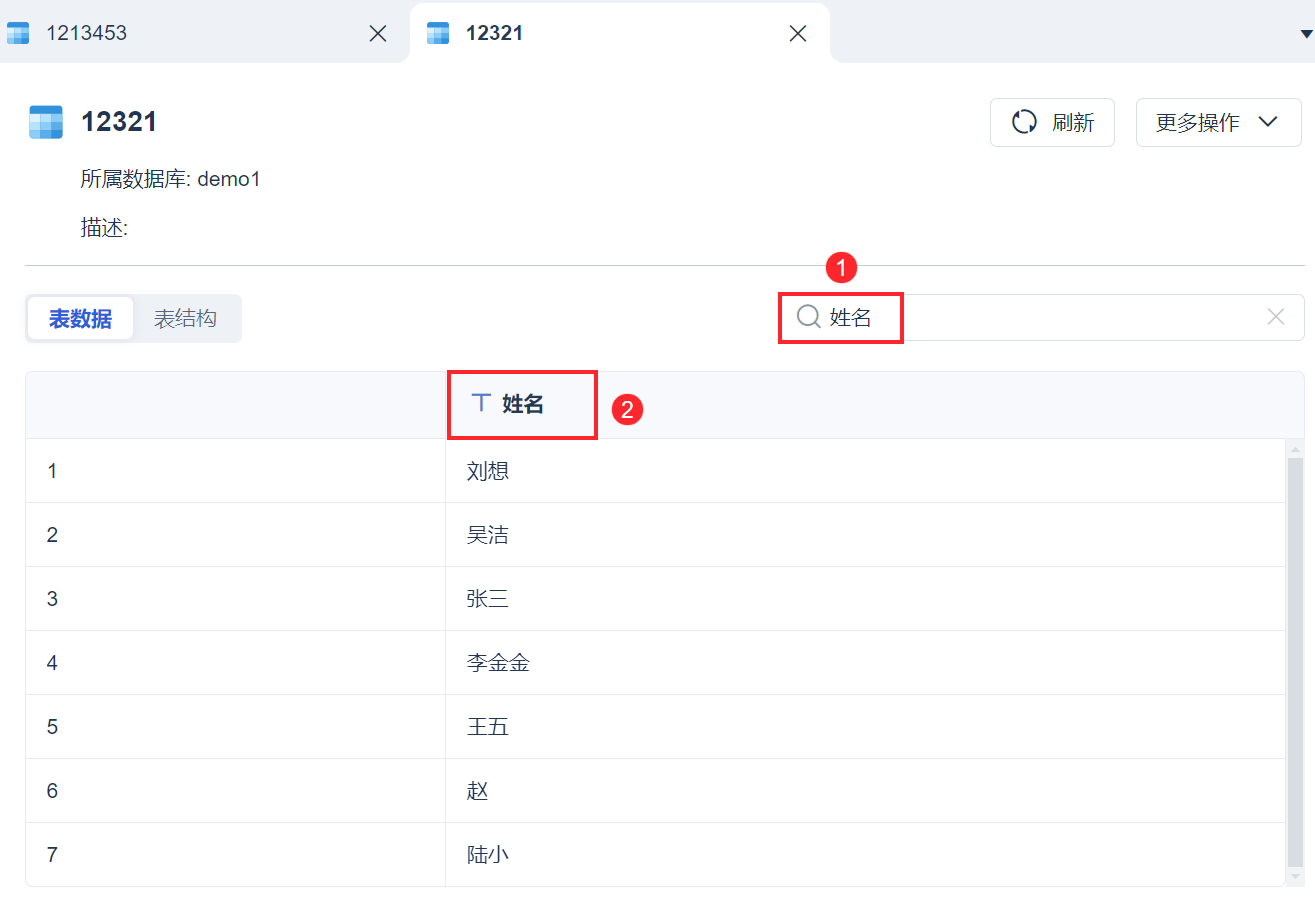Close the 12321 tab

[x=798, y=33]
